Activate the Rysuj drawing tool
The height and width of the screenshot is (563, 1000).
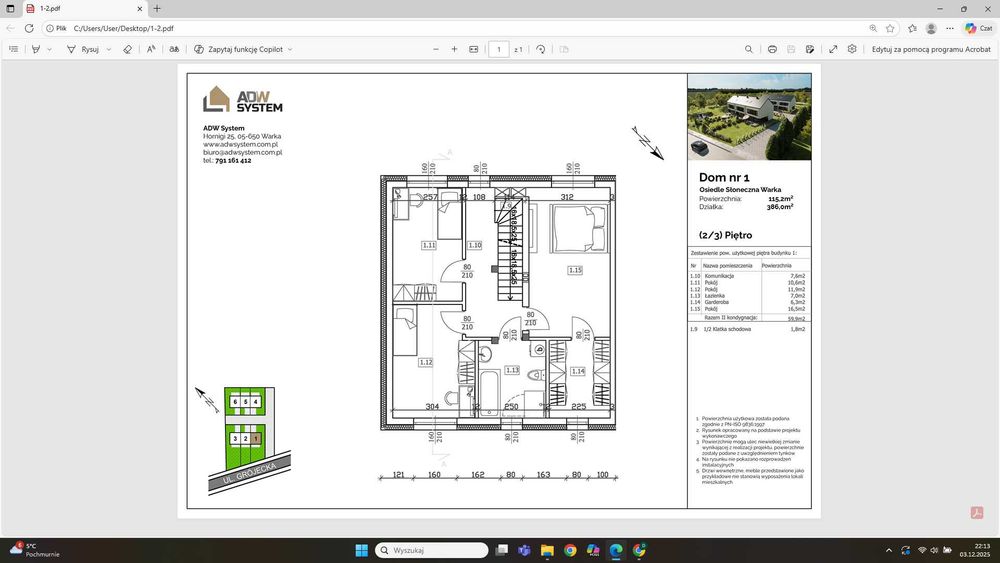click(84, 49)
